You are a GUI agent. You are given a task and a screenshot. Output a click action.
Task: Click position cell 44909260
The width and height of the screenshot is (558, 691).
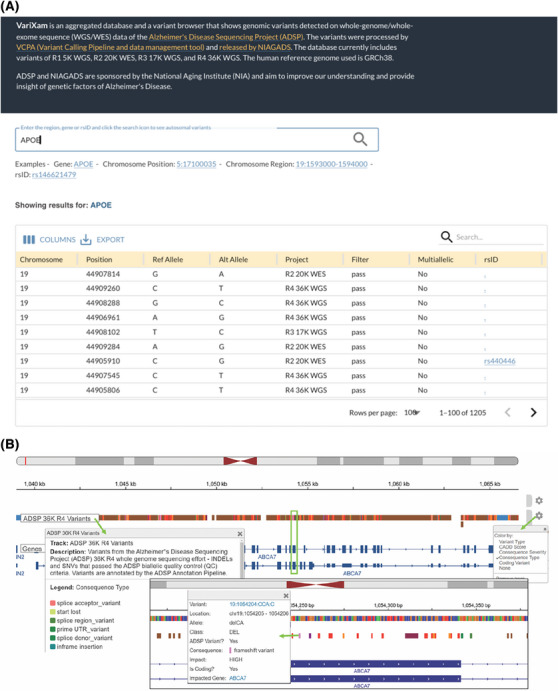(103, 288)
